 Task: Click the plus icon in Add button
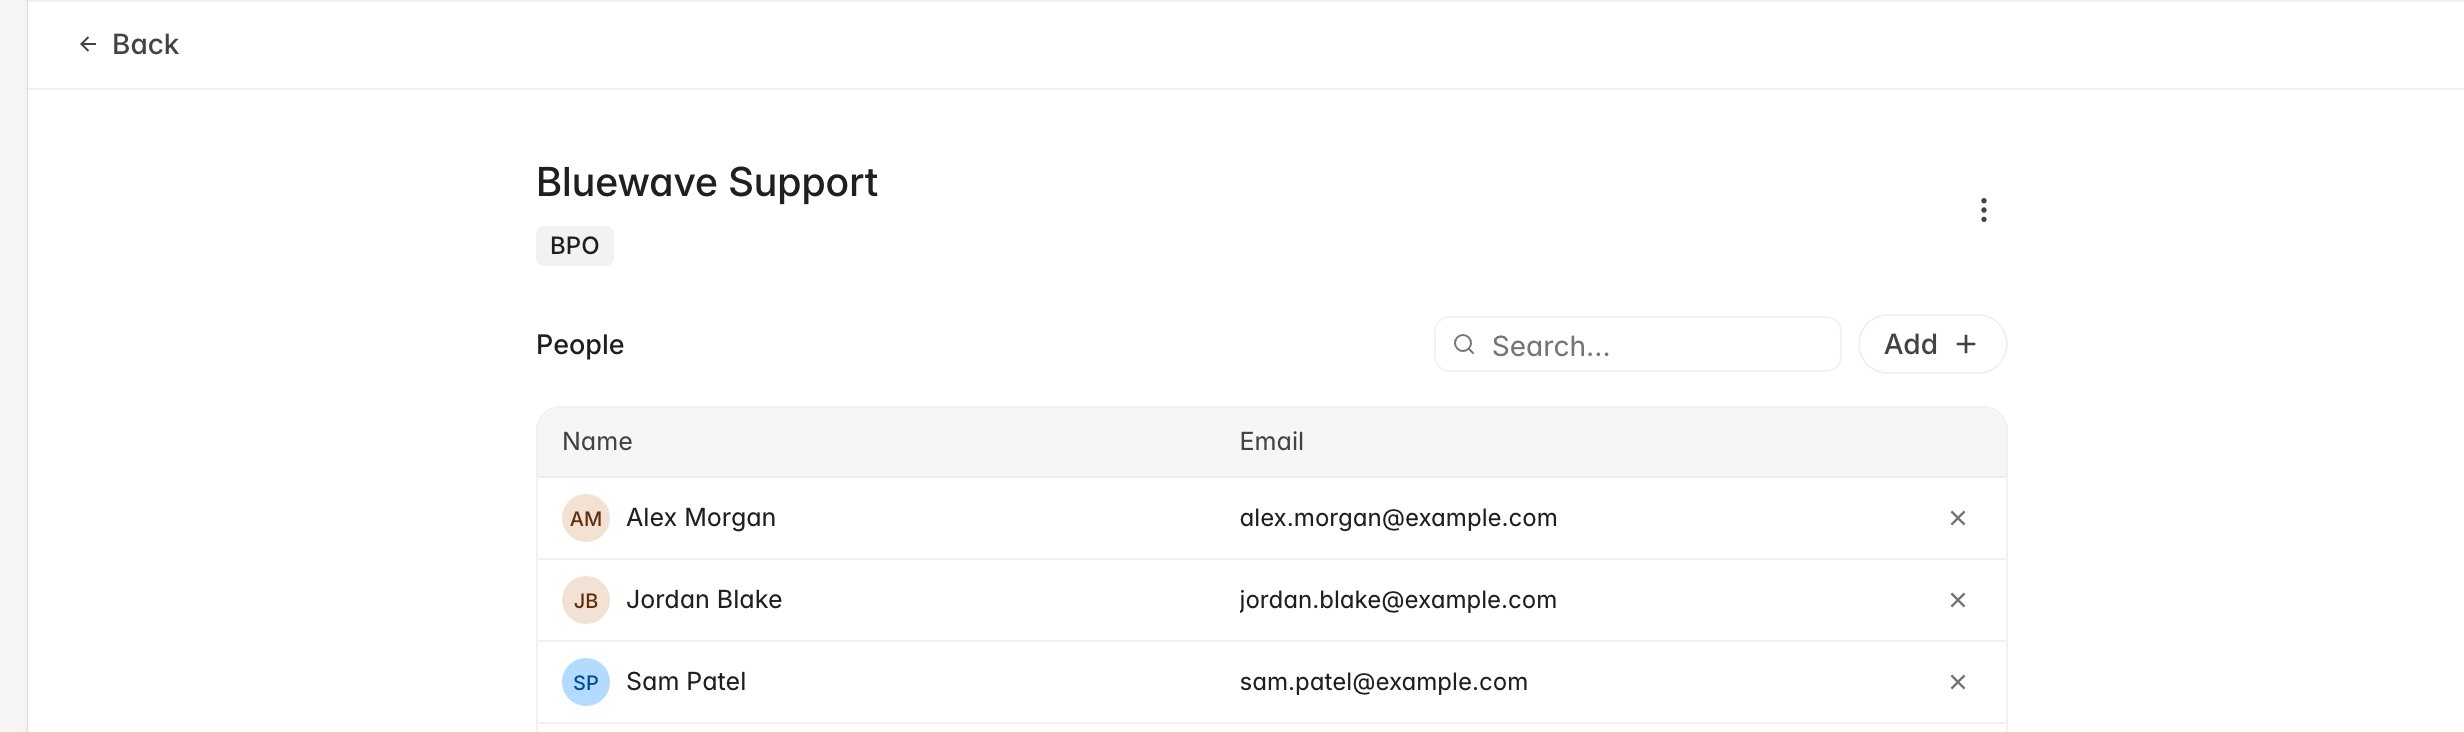[x=1966, y=344]
